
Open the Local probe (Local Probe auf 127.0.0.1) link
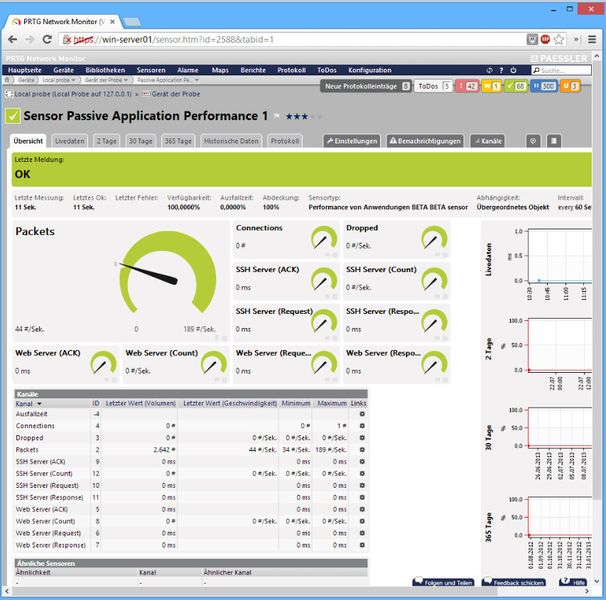pyautogui.click(x=73, y=94)
